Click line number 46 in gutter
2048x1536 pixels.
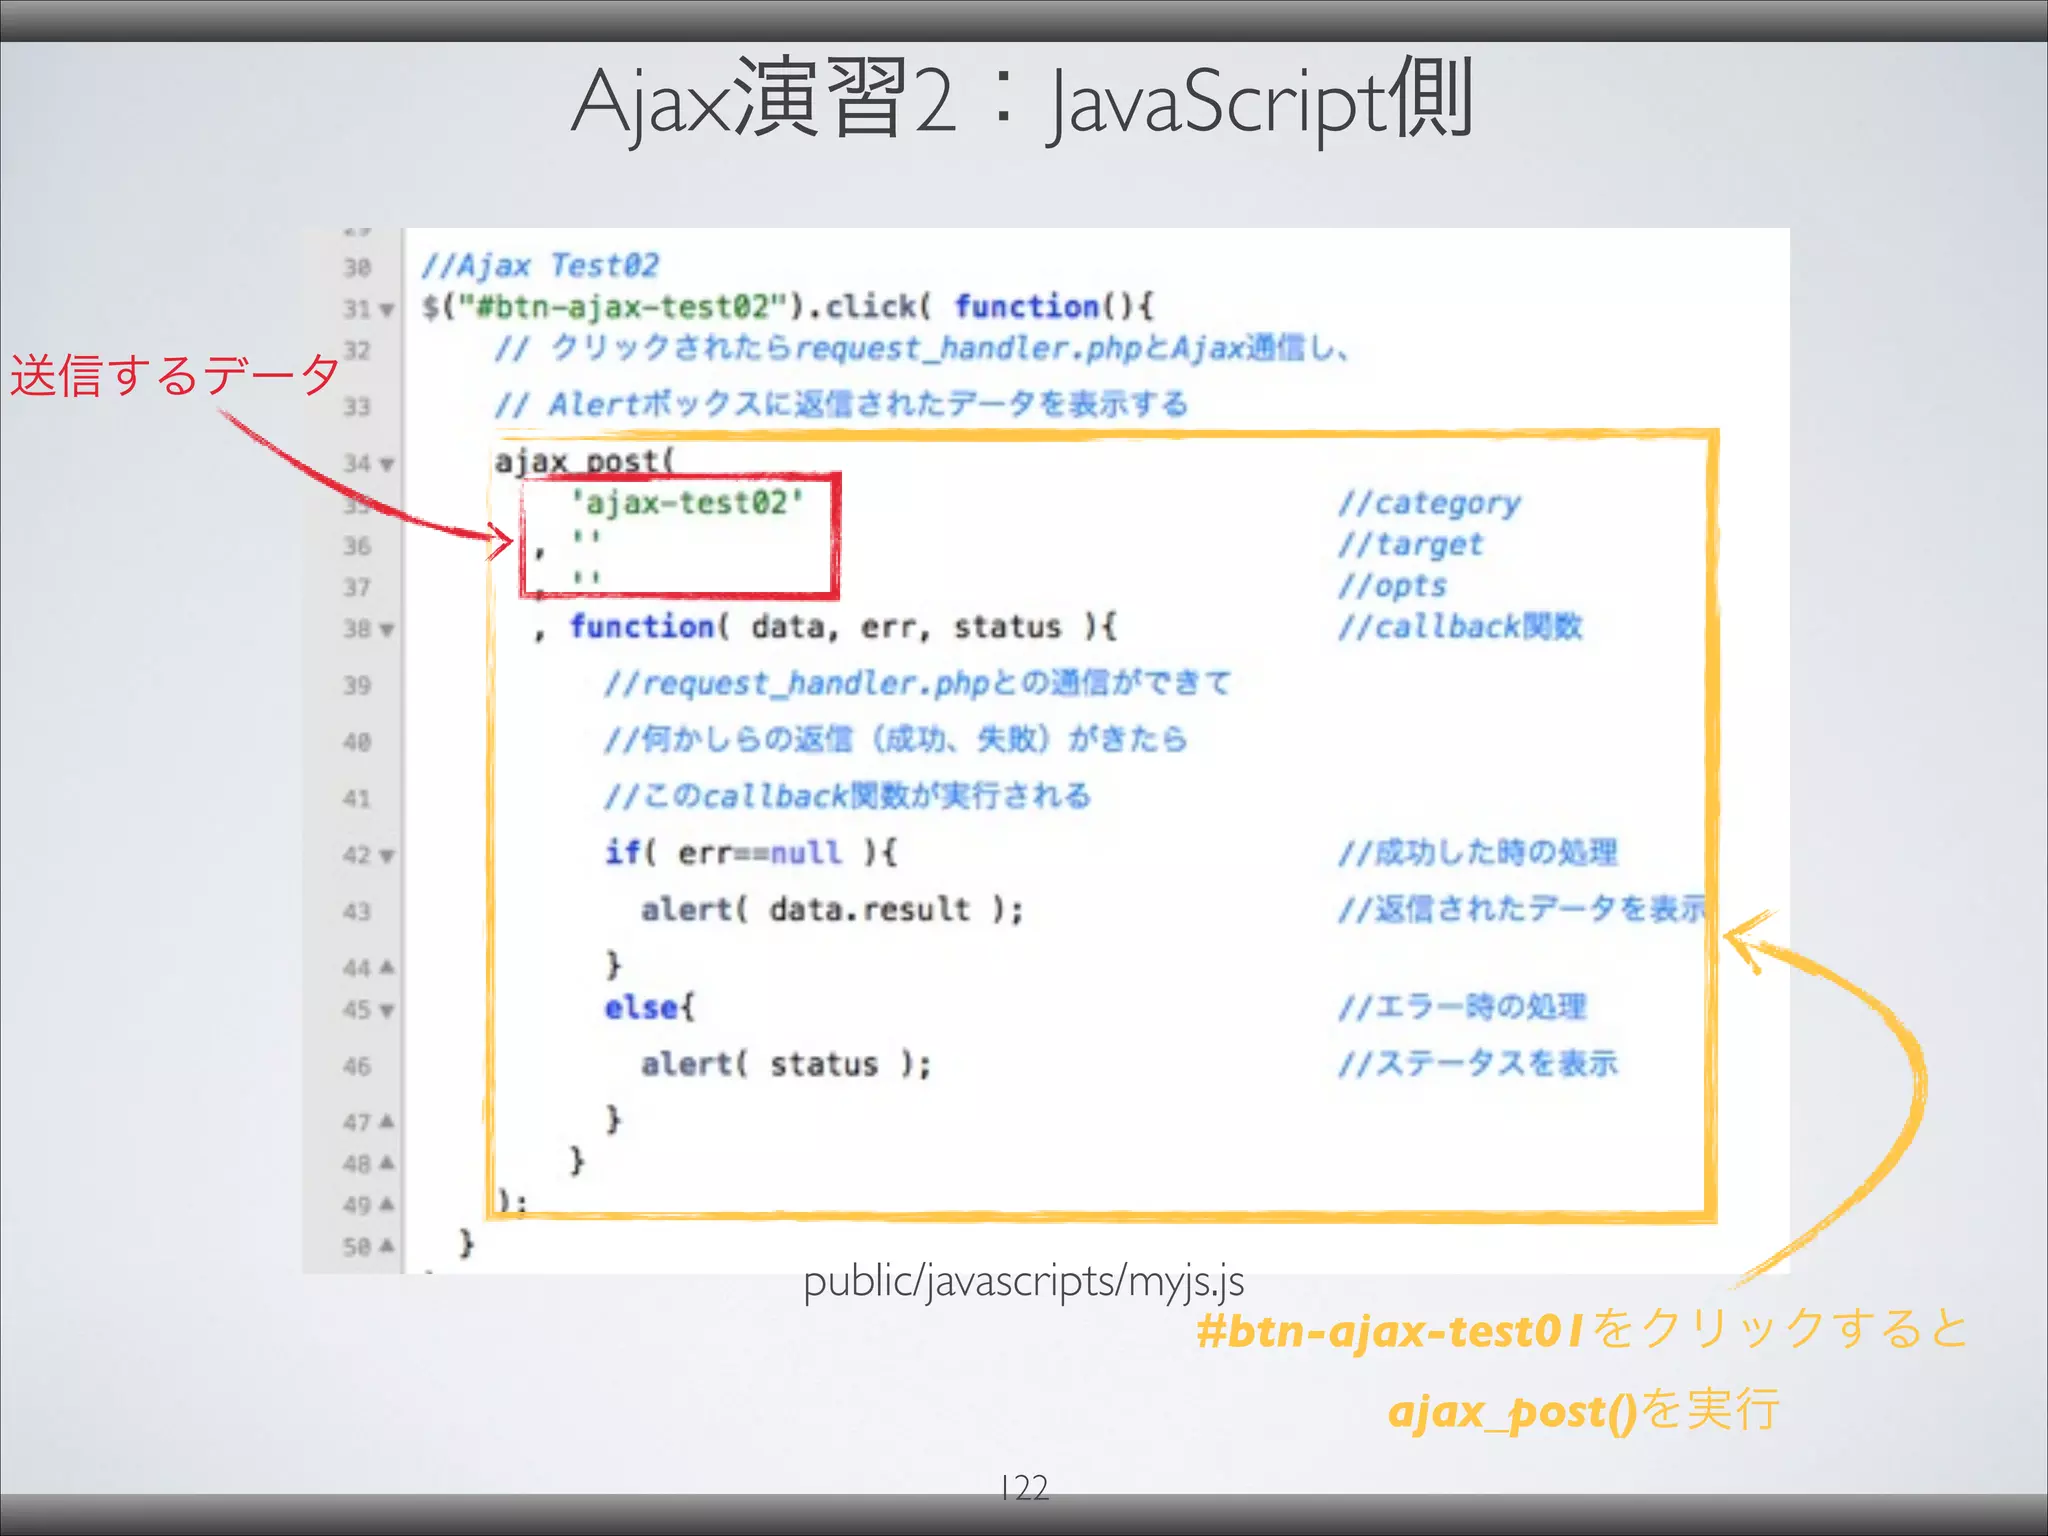(357, 1067)
